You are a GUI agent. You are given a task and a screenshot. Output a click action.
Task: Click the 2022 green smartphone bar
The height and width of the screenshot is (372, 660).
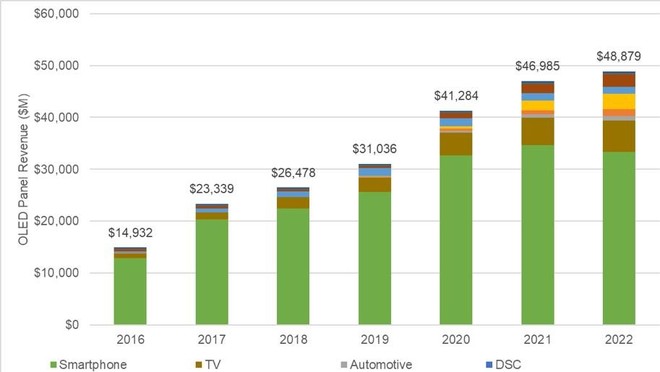point(619,238)
